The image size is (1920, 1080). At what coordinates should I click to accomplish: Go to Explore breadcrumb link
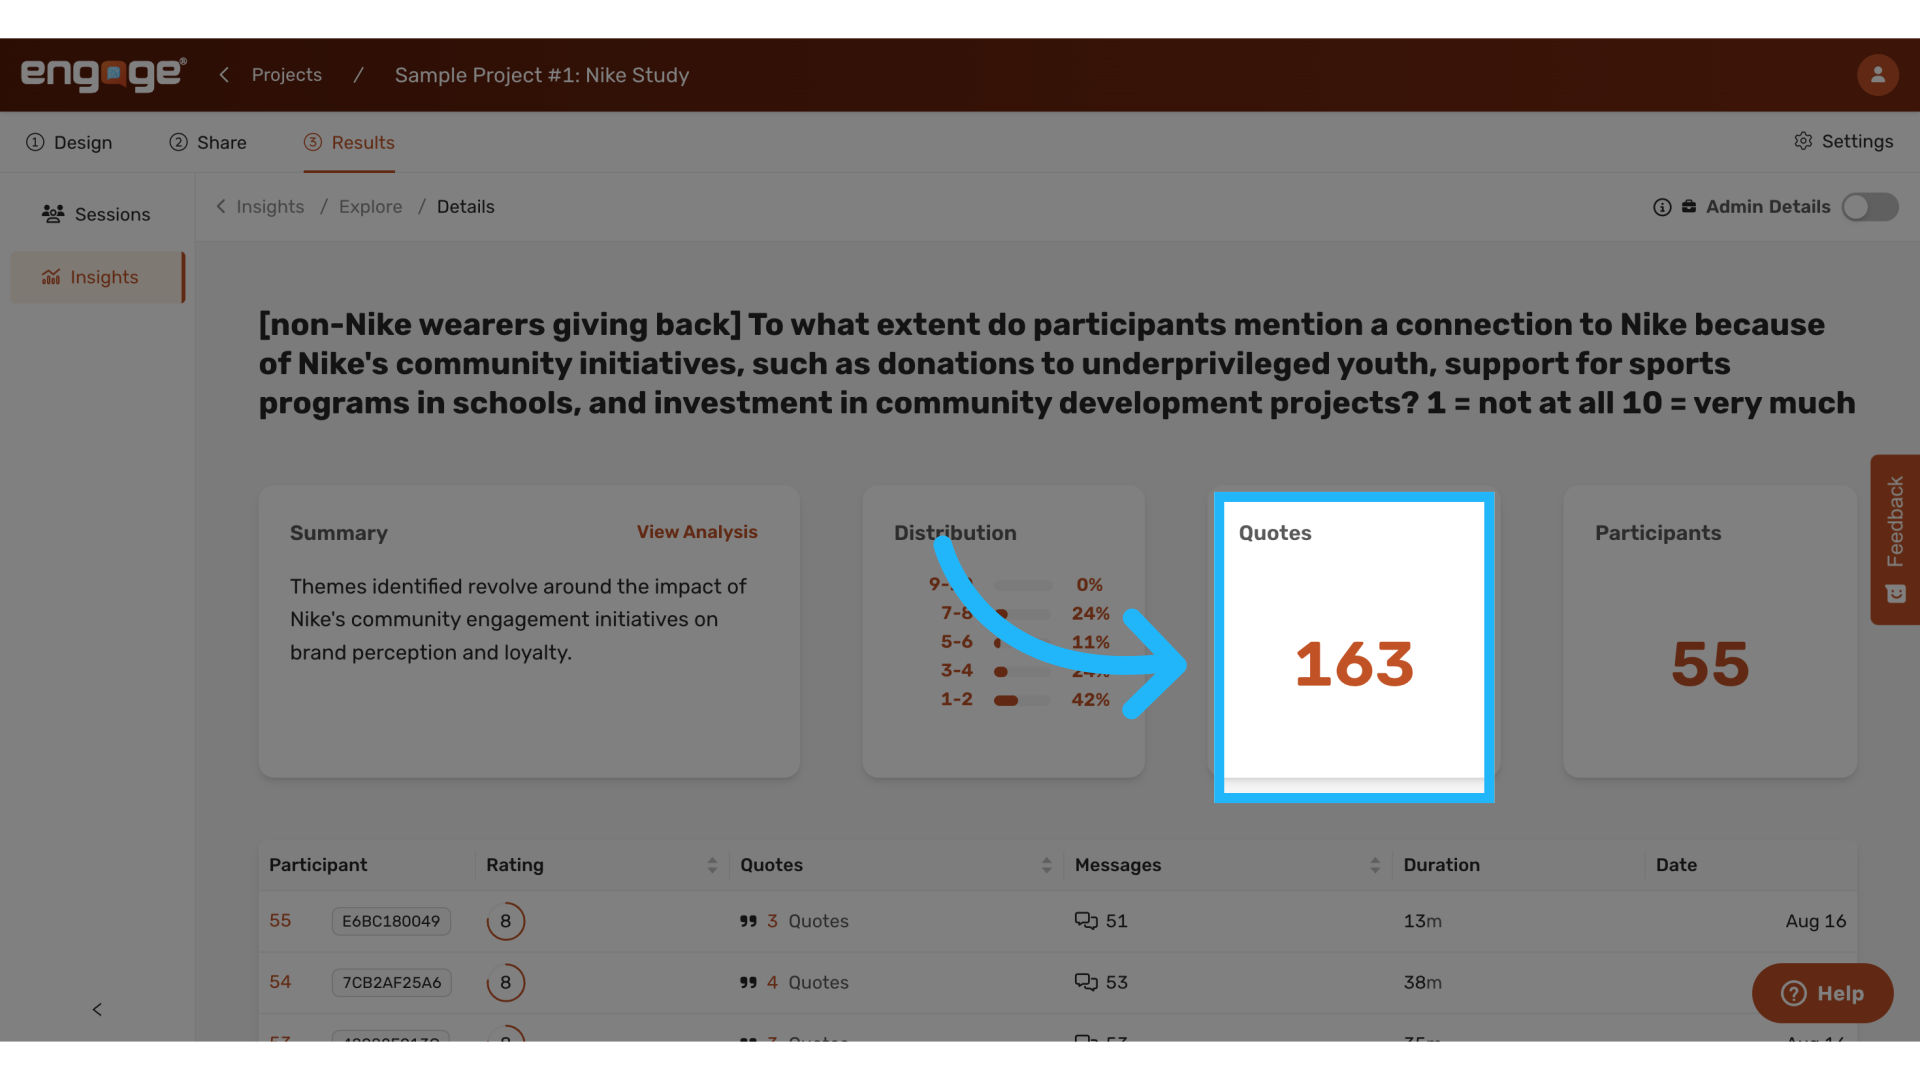(x=370, y=207)
